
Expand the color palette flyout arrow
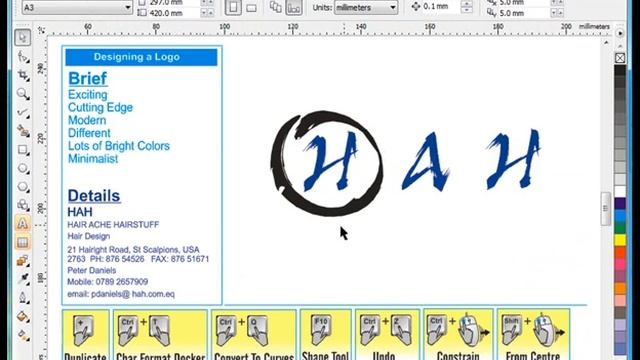[x=620, y=33]
